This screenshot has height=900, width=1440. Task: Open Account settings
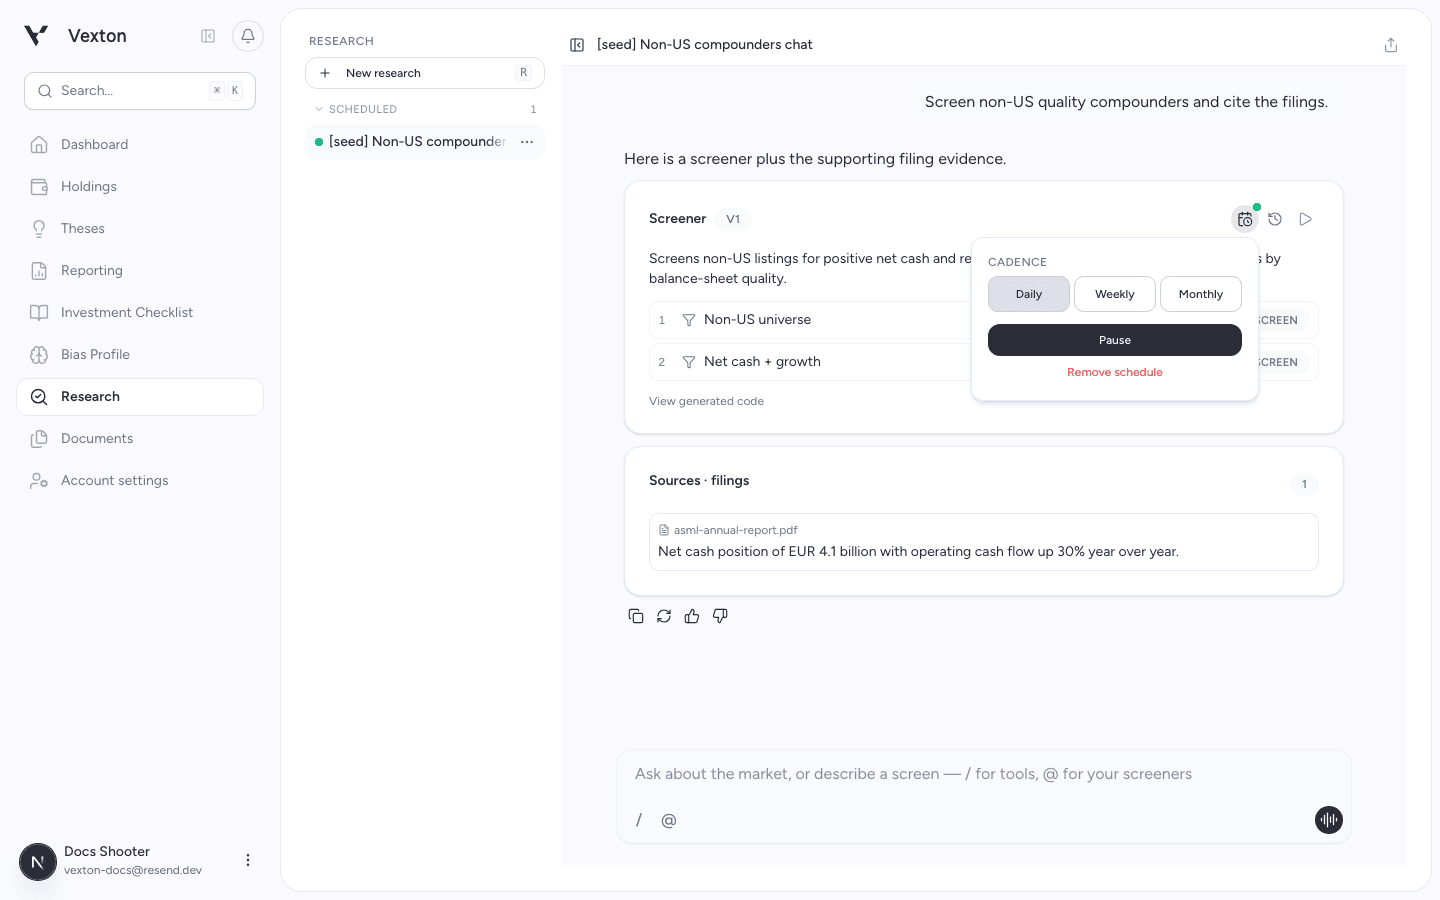[x=140, y=480]
